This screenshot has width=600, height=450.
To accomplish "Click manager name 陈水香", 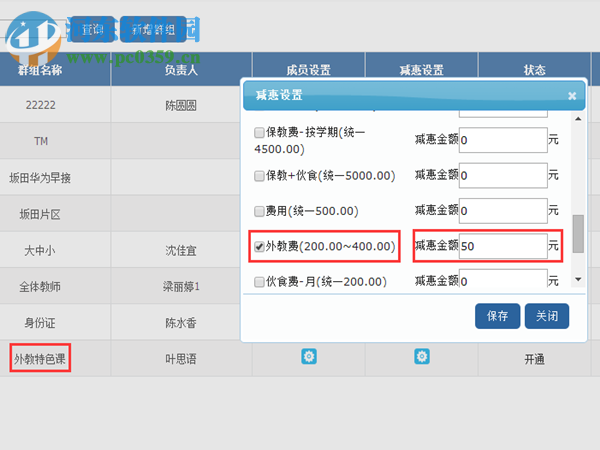I will (181, 323).
